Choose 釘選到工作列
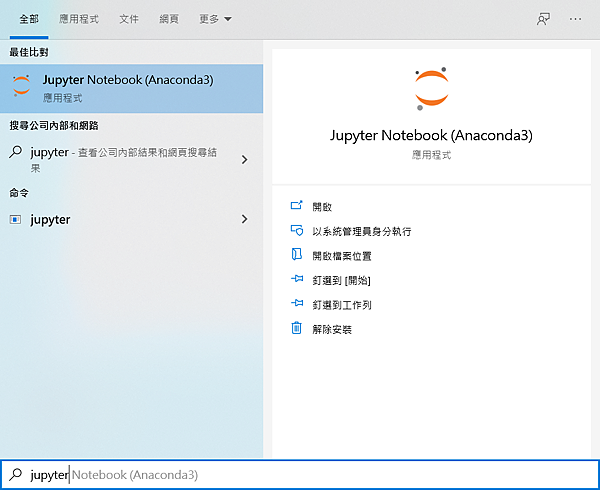Screen dimensions: 600x490 342,305
